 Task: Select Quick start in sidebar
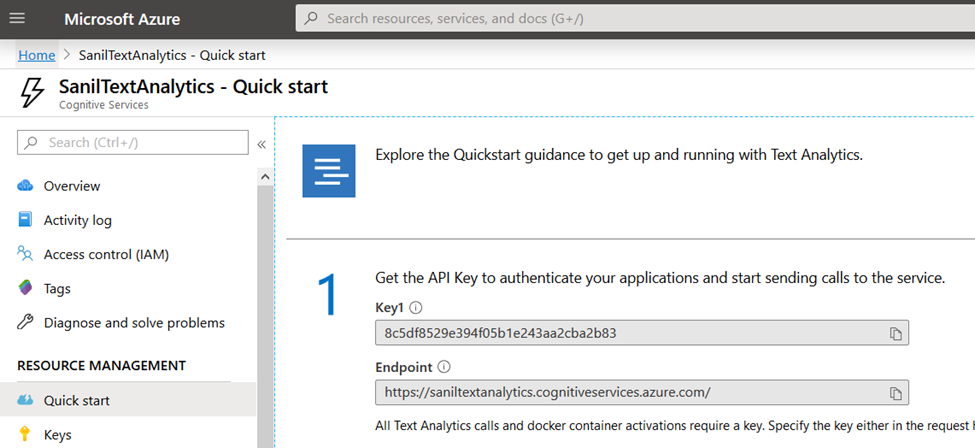point(127,401)
